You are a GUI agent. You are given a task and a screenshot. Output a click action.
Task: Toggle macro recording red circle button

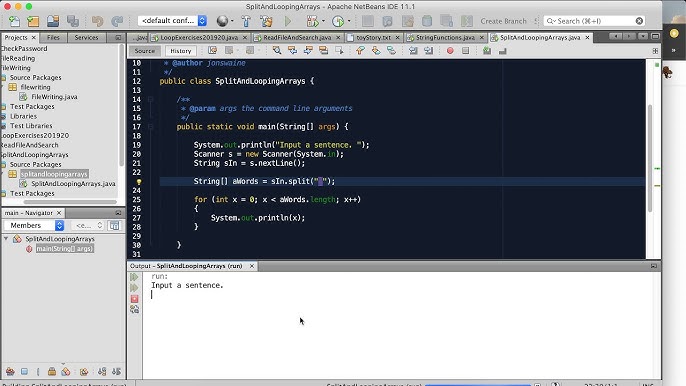pyautogui.click(x=450, y=51)
